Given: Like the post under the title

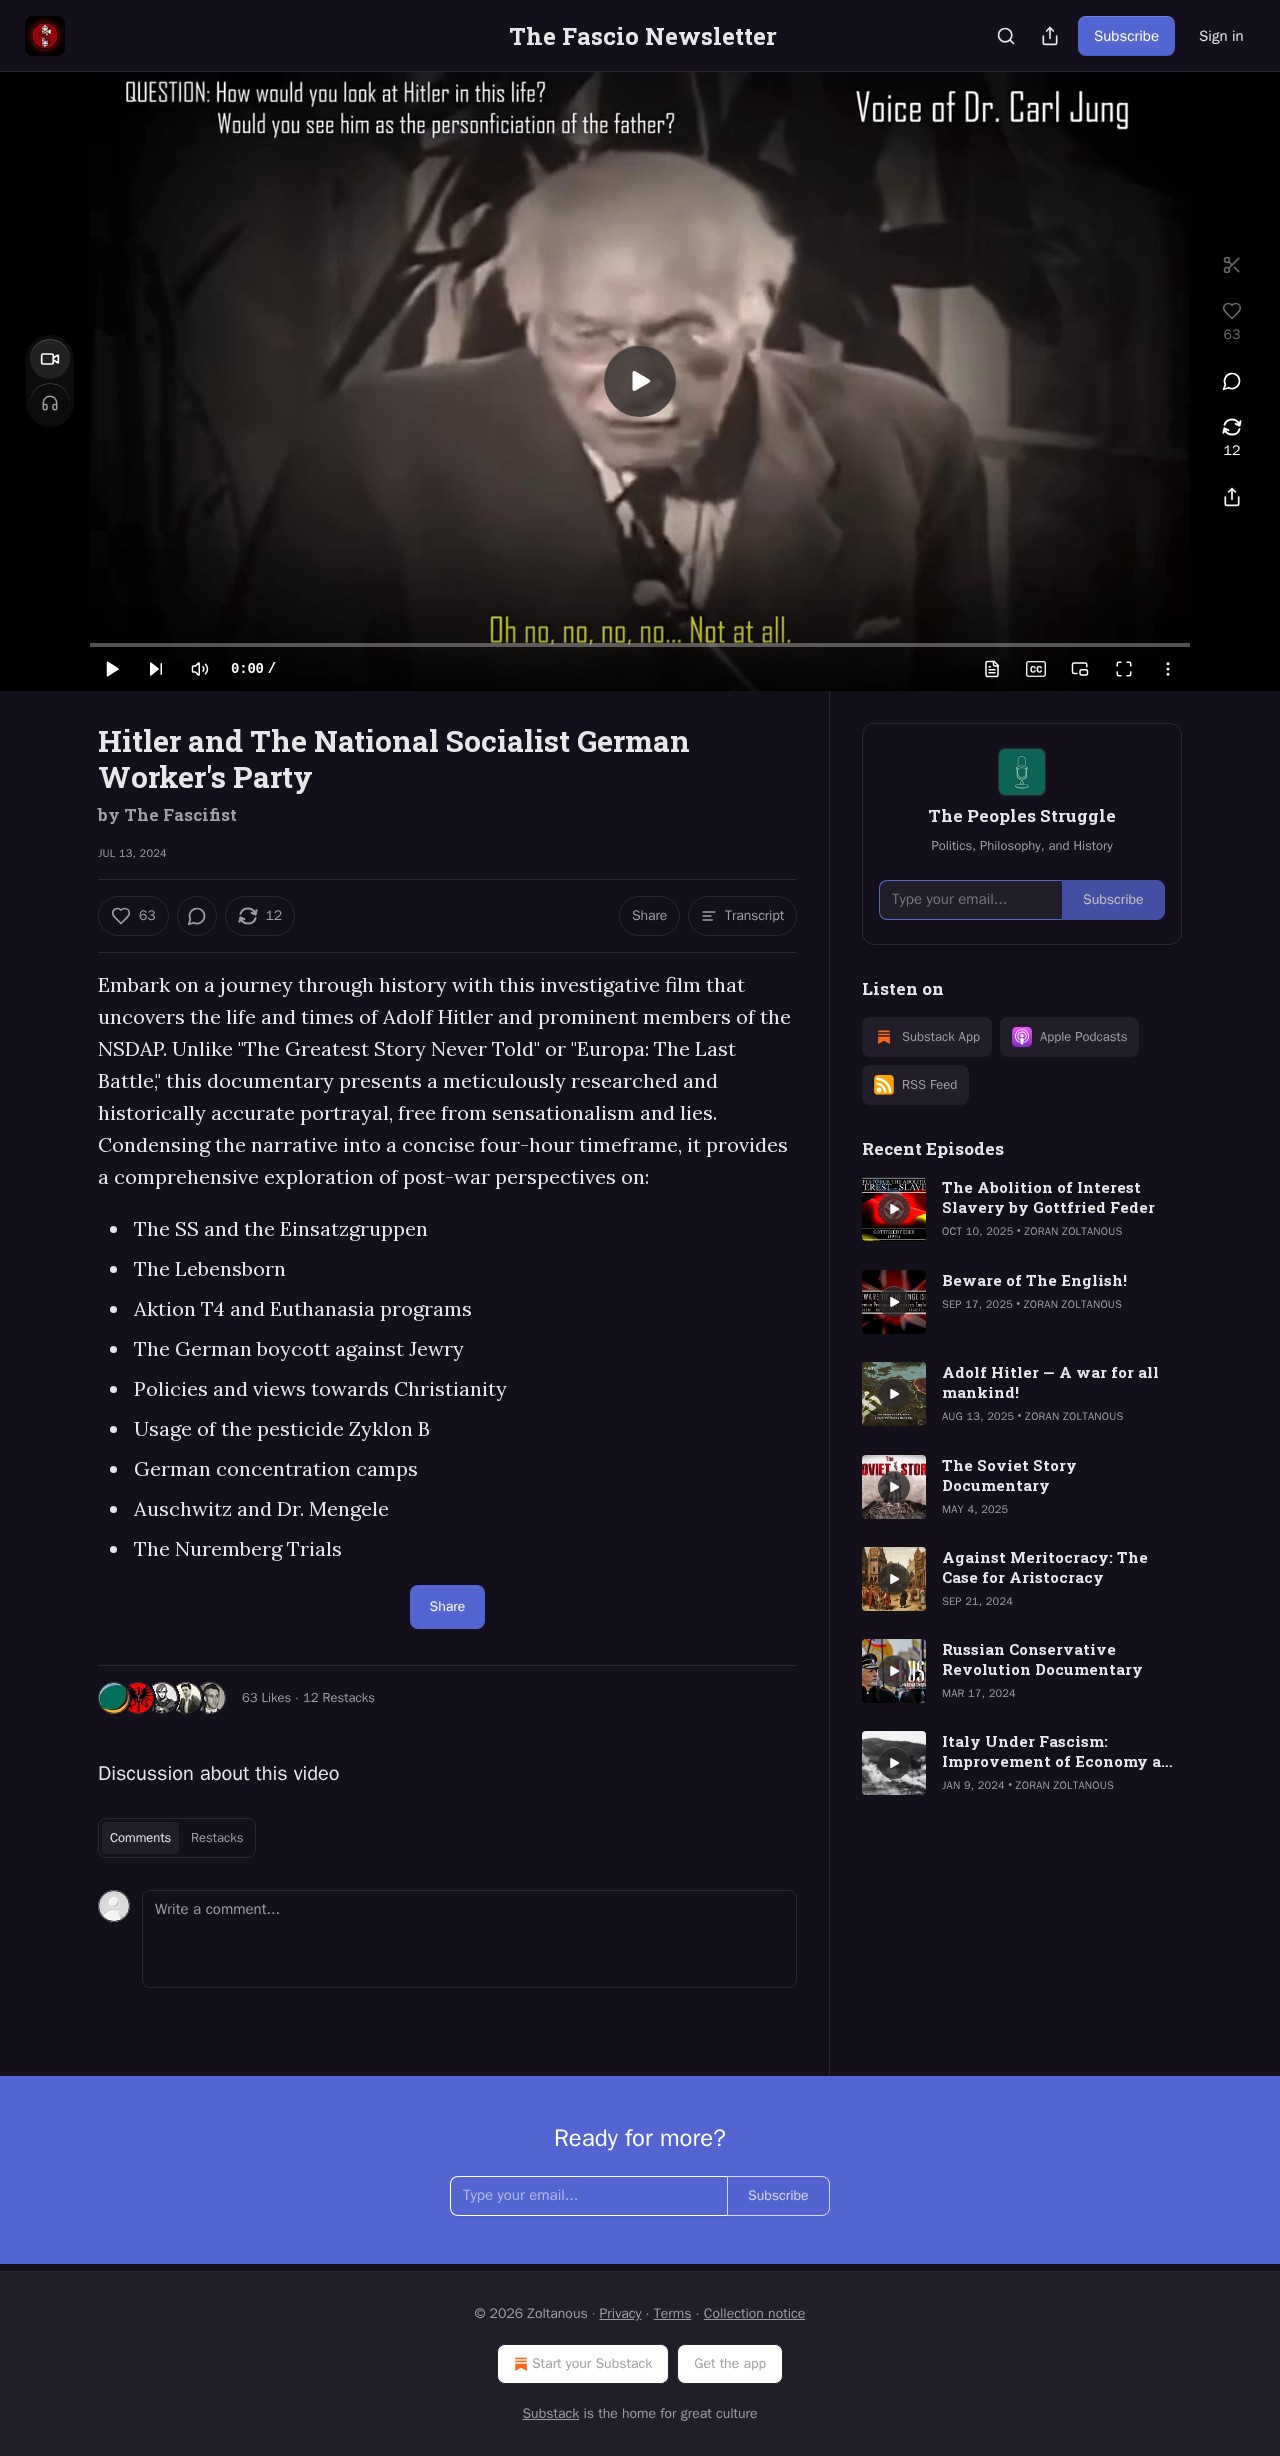Looking at the screenshot, I should (x=133, y=916).
